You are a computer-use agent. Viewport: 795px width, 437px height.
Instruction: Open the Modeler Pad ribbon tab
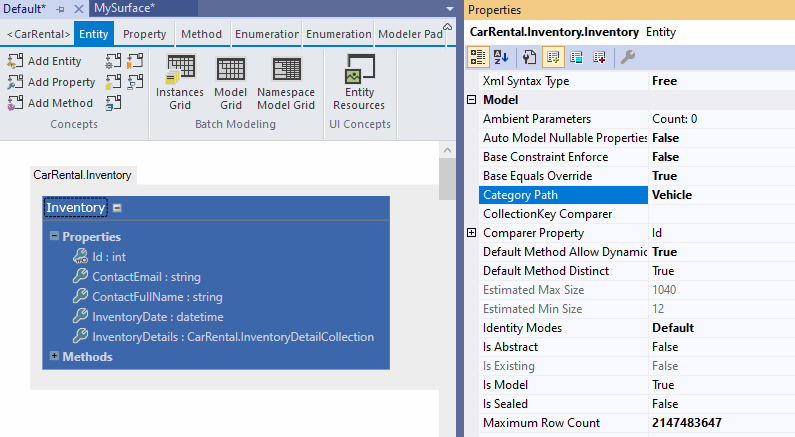click(x=411, y=34)
